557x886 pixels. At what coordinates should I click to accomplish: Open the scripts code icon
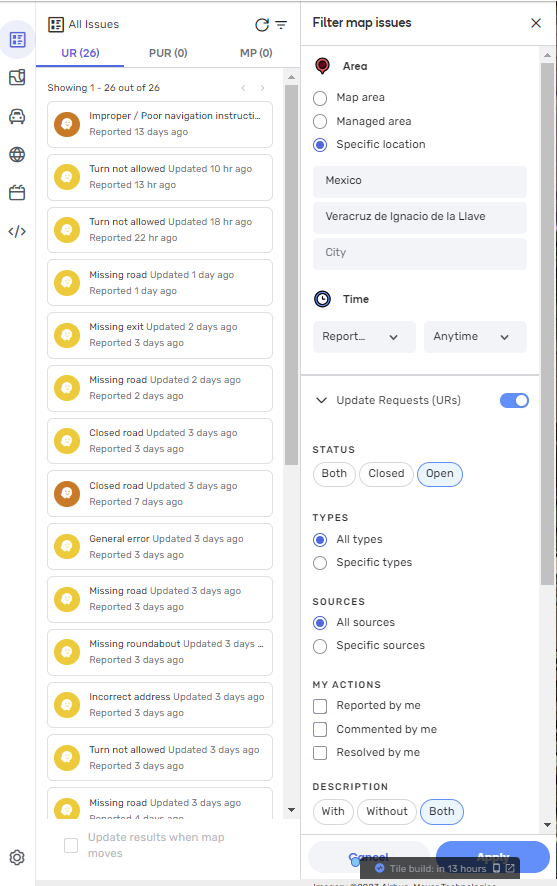(x=17, y=231)
